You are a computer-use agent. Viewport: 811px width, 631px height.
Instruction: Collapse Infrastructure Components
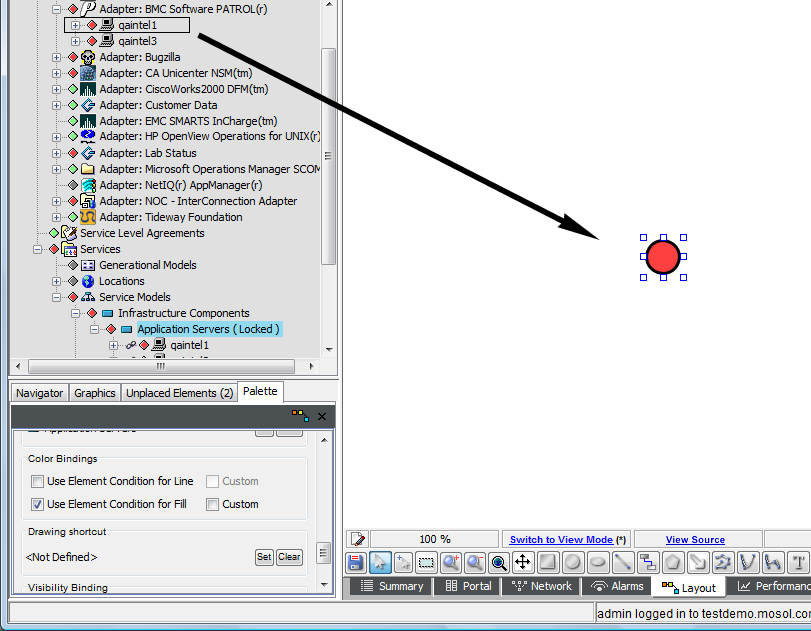[76, 313]
